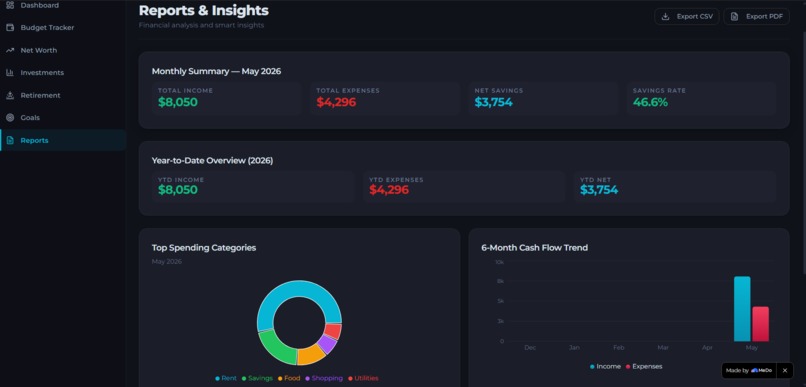806x387 pixels.
Task: Toggle the Expenses series in cash flow legend
Action: click(643, 366)
